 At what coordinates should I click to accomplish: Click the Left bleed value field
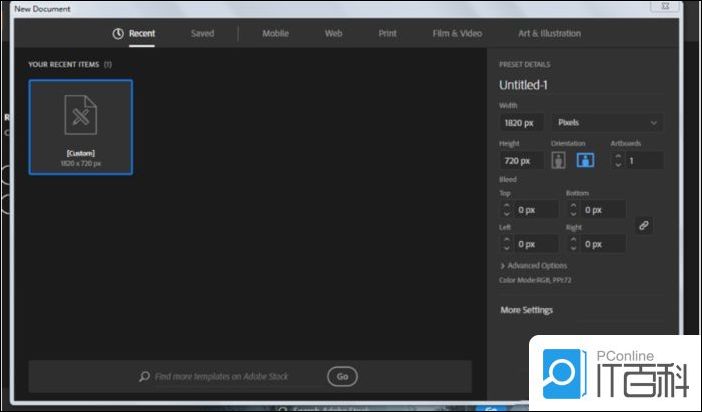tap(536, 244)
